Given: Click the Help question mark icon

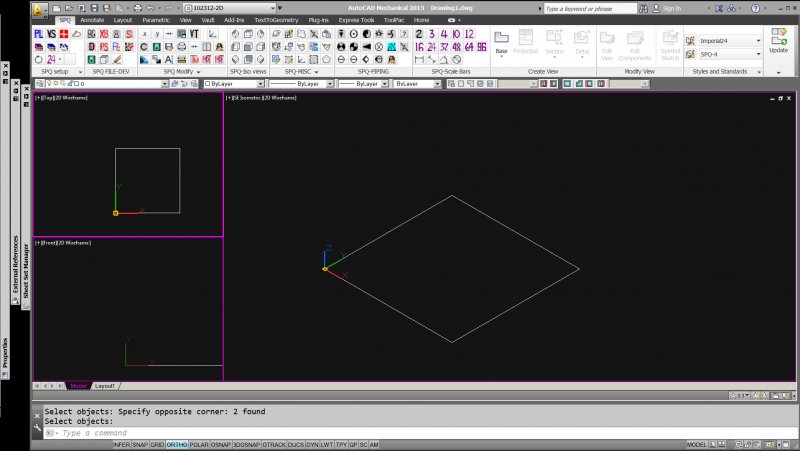Looking at the screenshot, I should click(753, 8).
